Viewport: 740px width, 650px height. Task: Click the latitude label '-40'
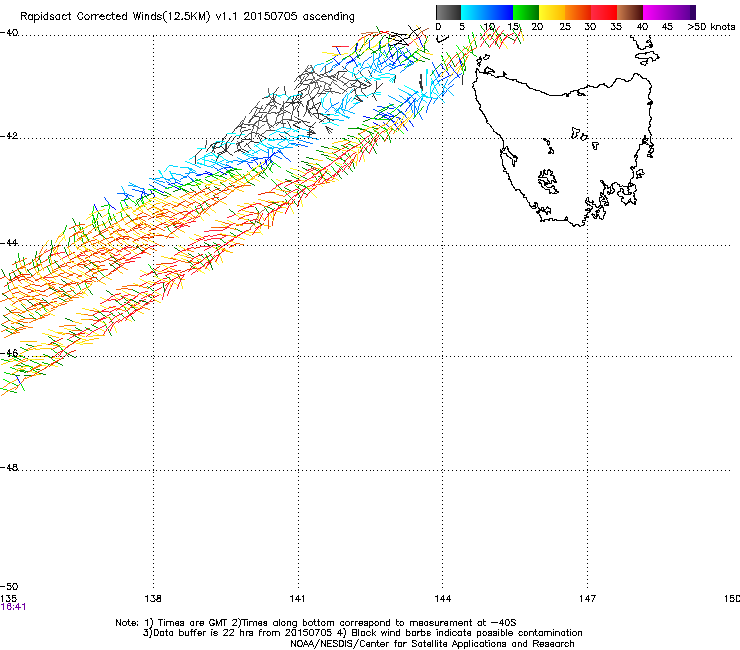coord(9,33)
